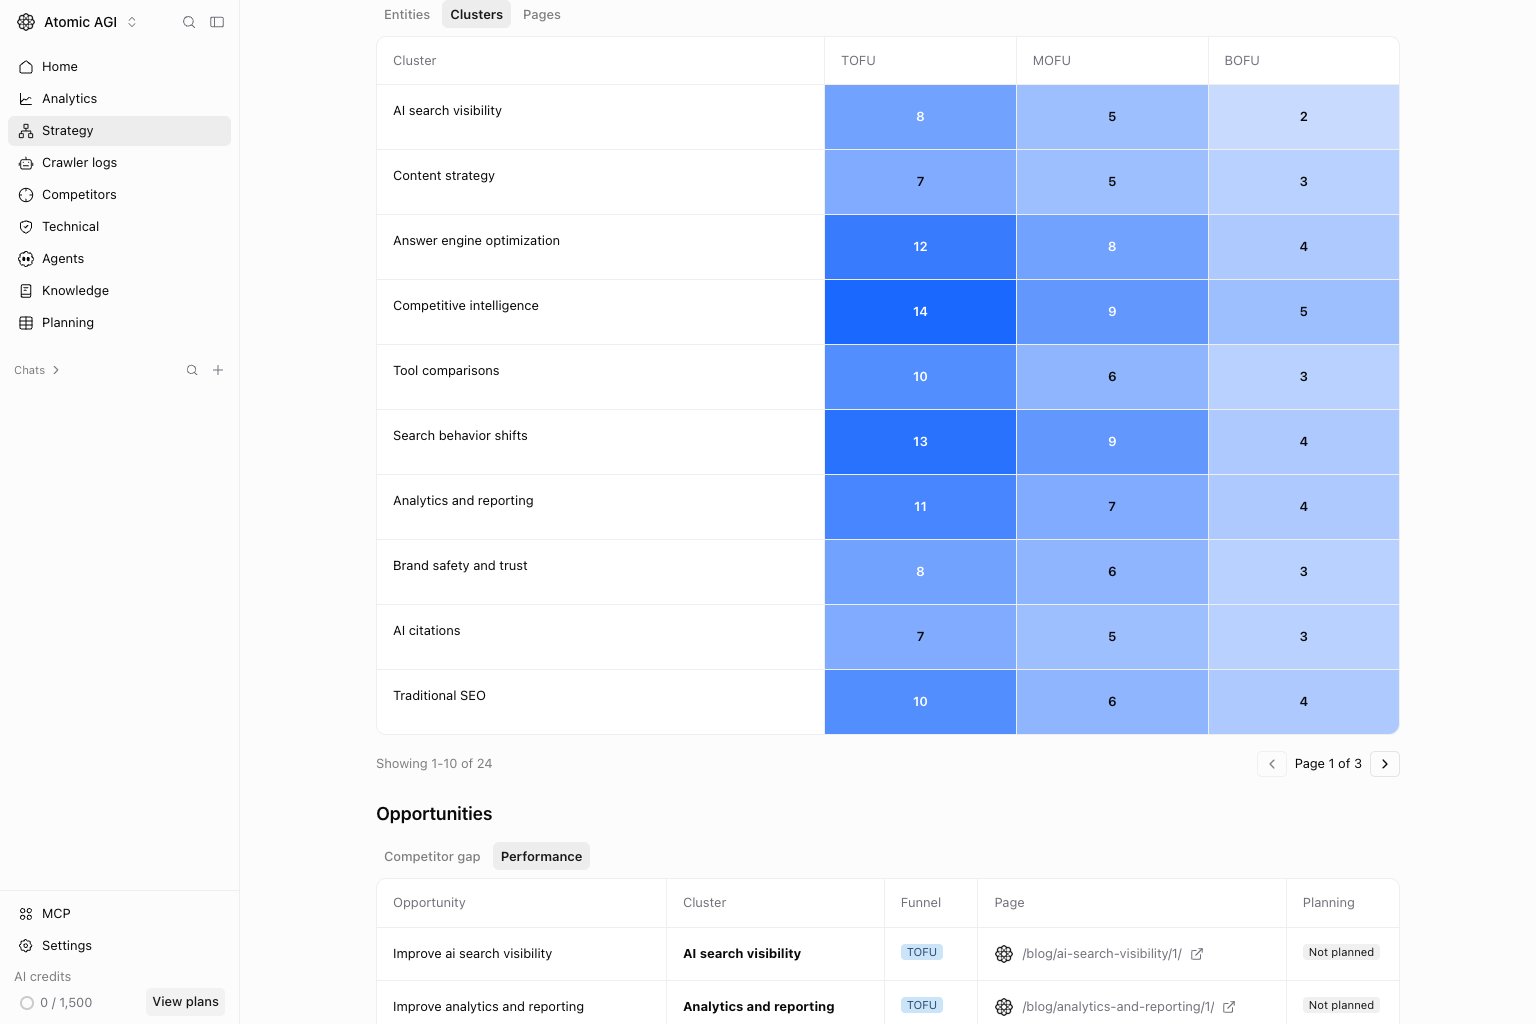Image resolution: width=1536 pixels, height=1024 pixels.
Task: Switch to the Competitor gap tab
Action: pyautogui.click(x=432, y=857)
